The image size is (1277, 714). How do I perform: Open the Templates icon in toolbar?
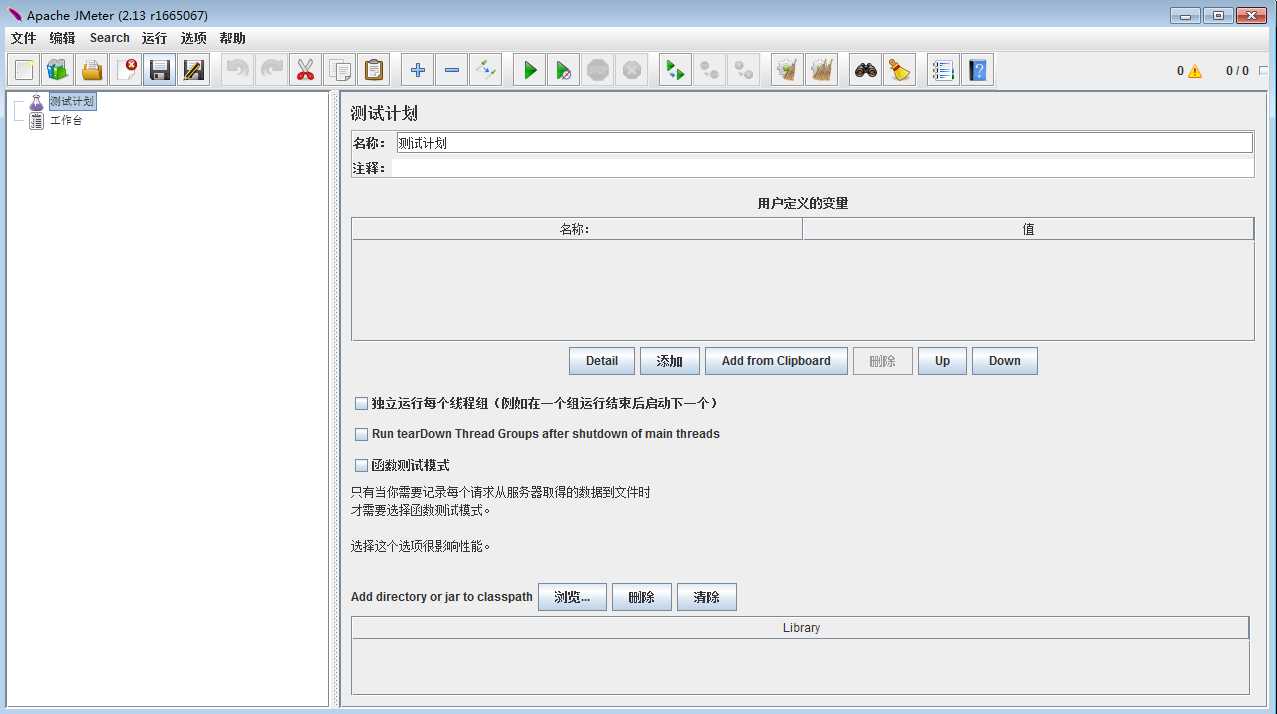click(58, 70)
